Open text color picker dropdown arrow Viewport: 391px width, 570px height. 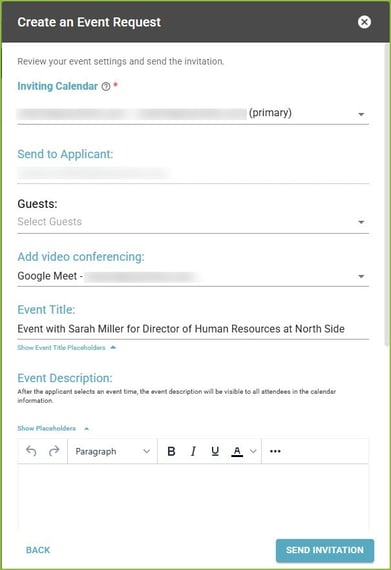(x=253, y=451)
